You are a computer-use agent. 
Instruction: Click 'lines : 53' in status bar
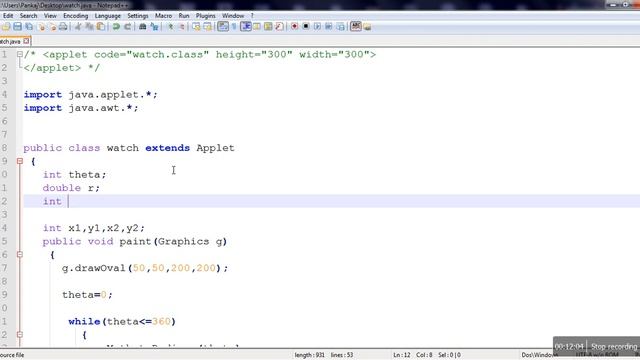click(x=342, y=355)
